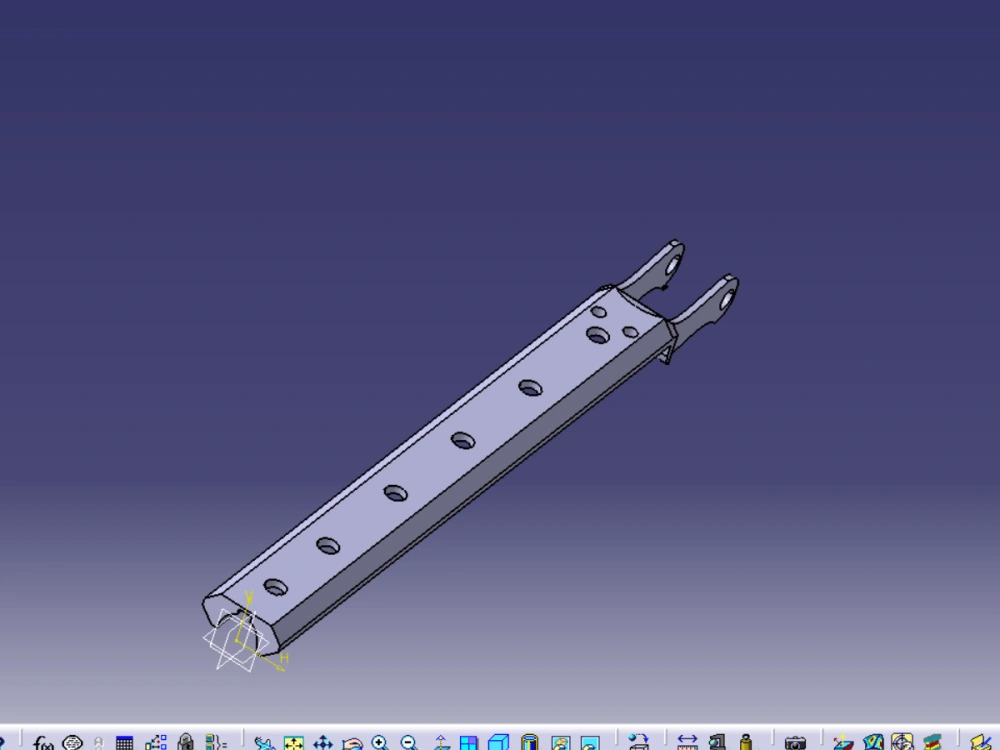The width and height of the screenshot is (1000, 750).
Task: Select the Rotate hand tool
Action: [352, 743]
